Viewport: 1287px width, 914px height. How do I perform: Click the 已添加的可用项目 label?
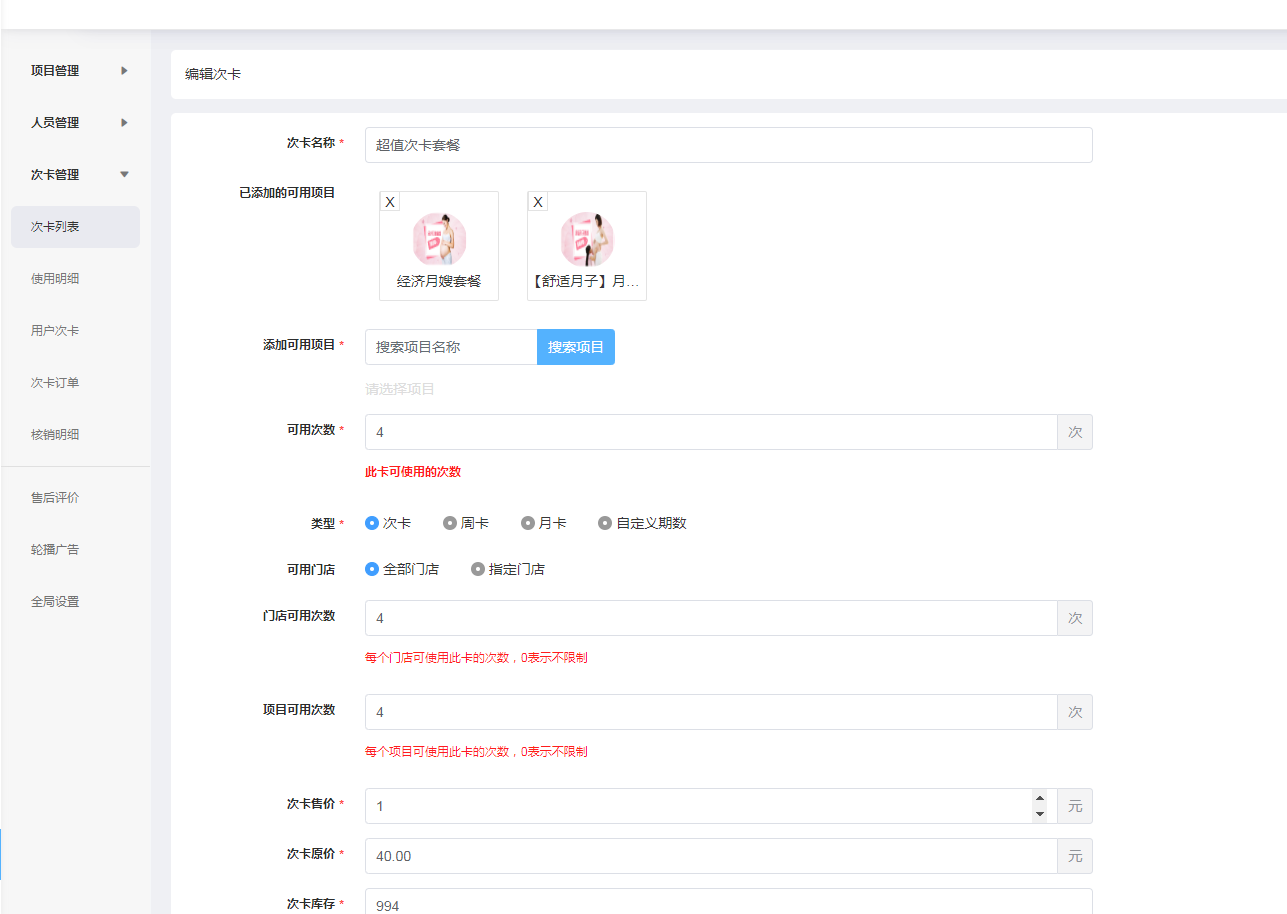(x=287, y=193)
